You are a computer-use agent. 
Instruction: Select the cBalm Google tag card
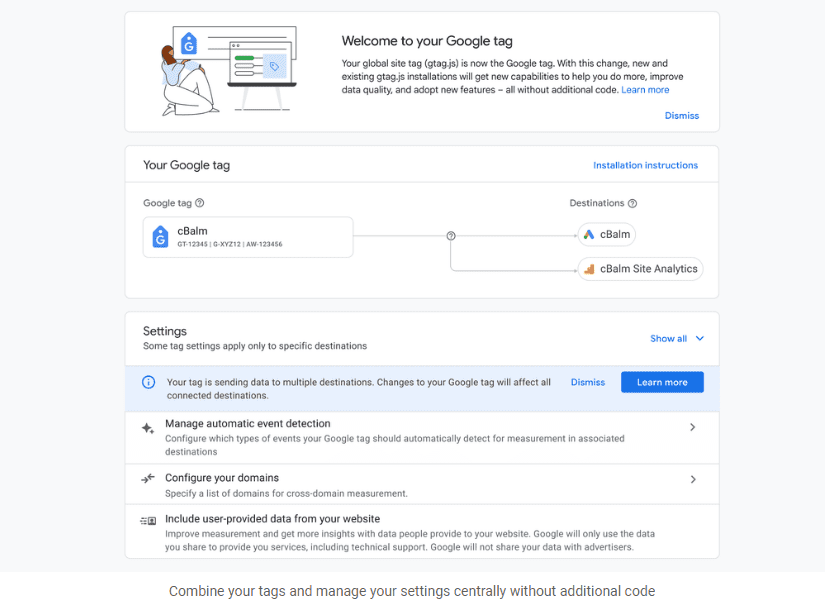248,237
